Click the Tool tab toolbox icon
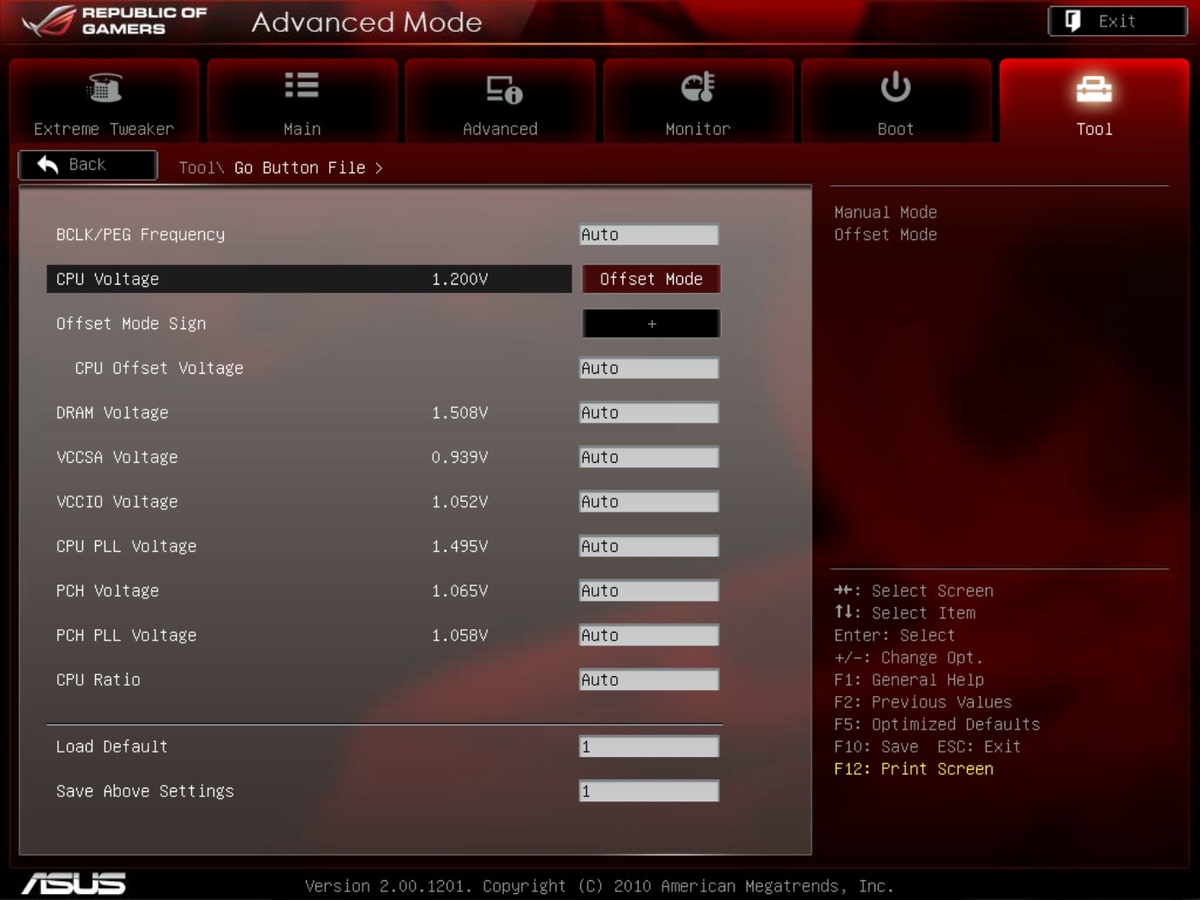 click(1094, 90)
